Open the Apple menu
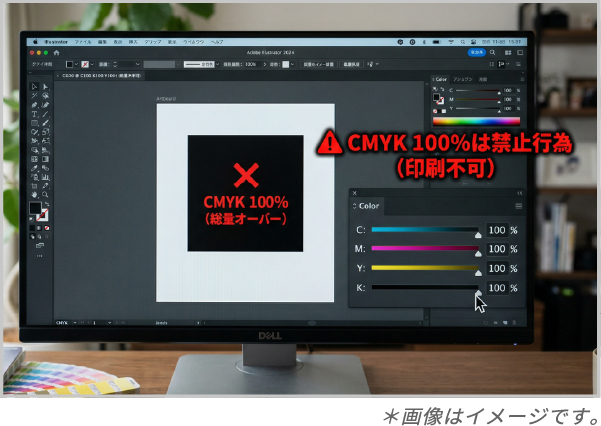 point(35,42)
